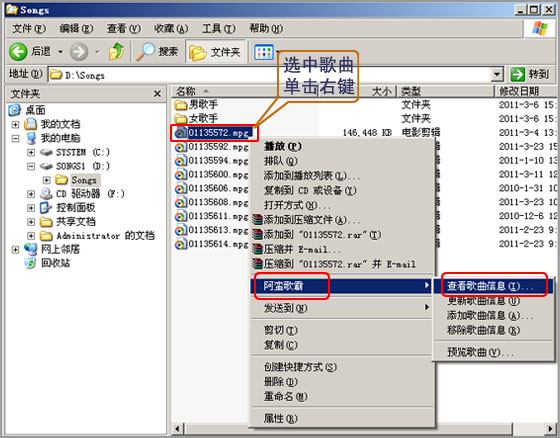Open the Views icon in toolbar

pyautogui.click(x=264, y=52)
